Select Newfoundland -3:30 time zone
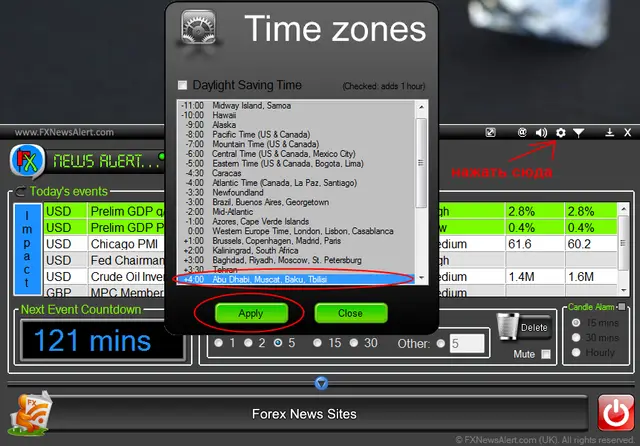The width and height of the screenshot is (640, 446). point(297,193)
